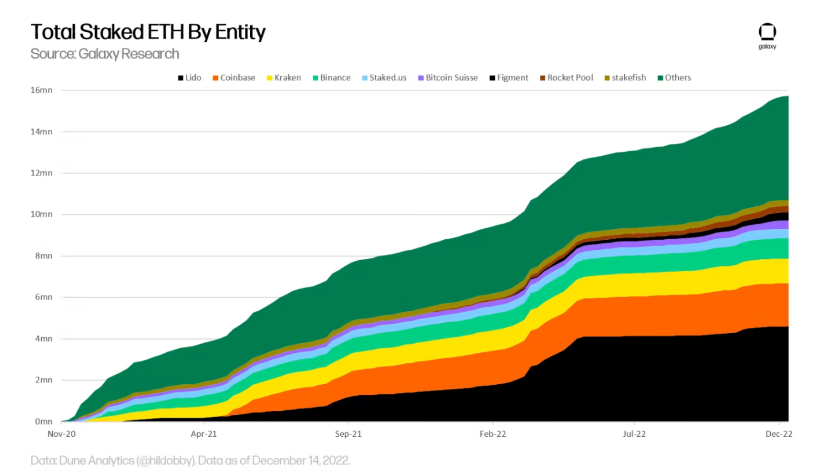Select the Figment legend label
The width and height of the screenshot is (815, 474).
[512, 77]
